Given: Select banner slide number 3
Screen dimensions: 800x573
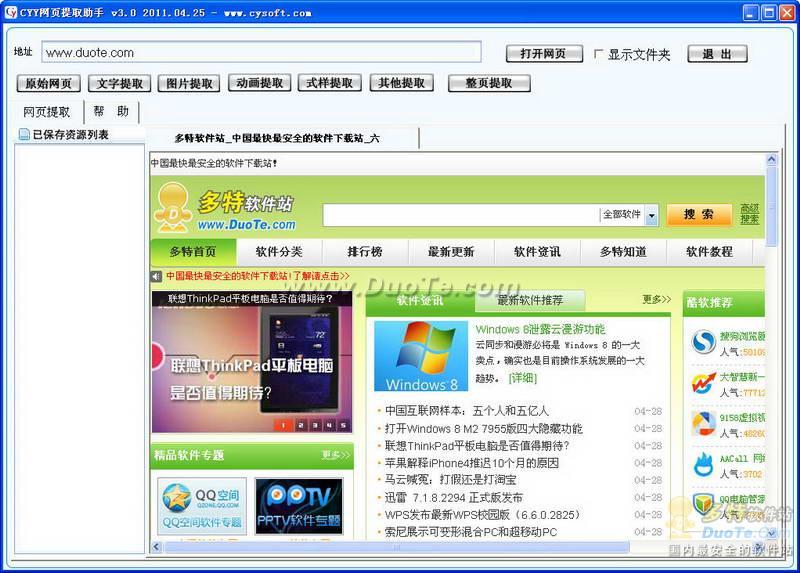Looking at the screenshot, I should (315, 425).
